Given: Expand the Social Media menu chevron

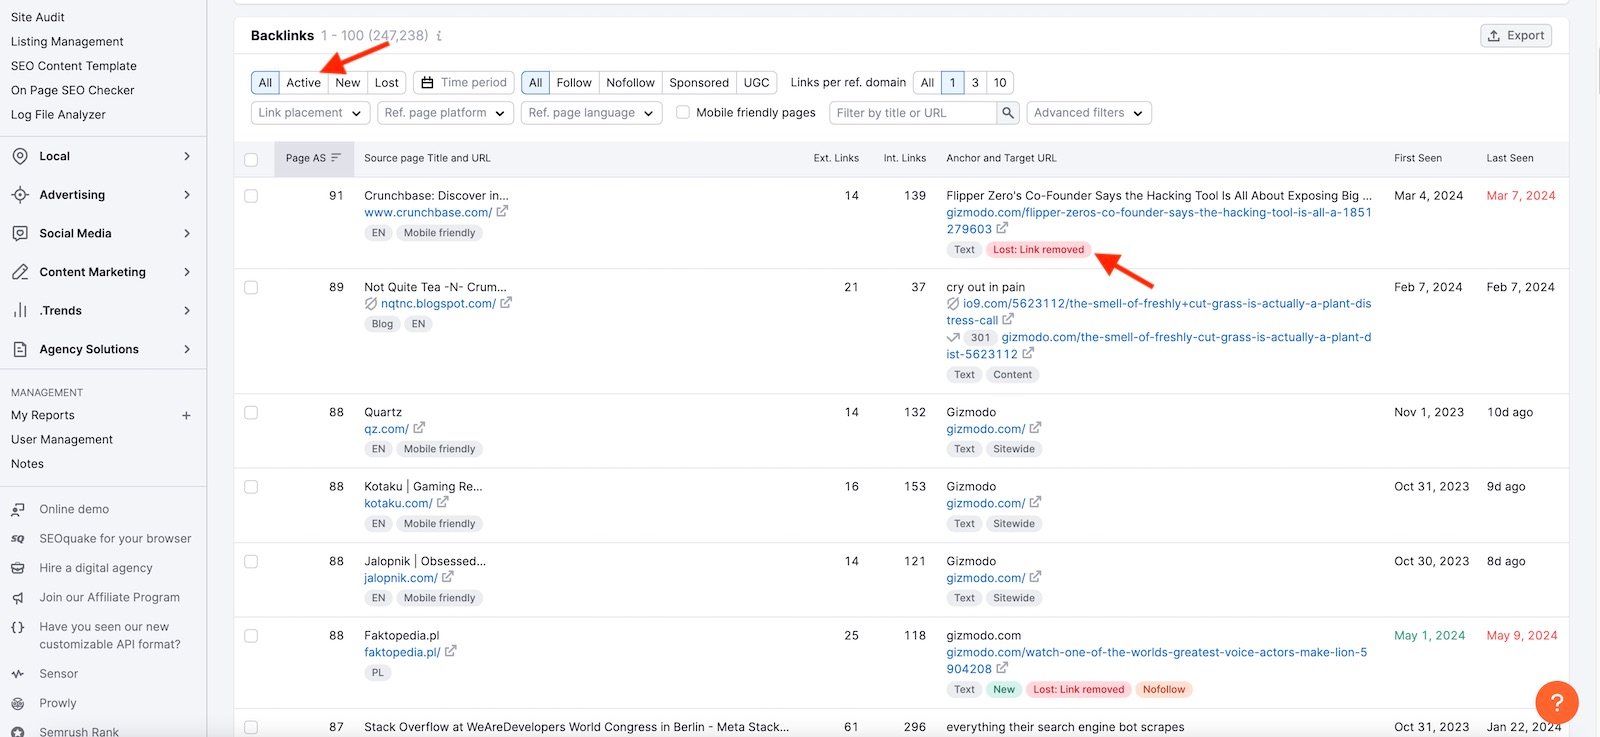Looking at the screenshot, I should [x=187, y=233].
